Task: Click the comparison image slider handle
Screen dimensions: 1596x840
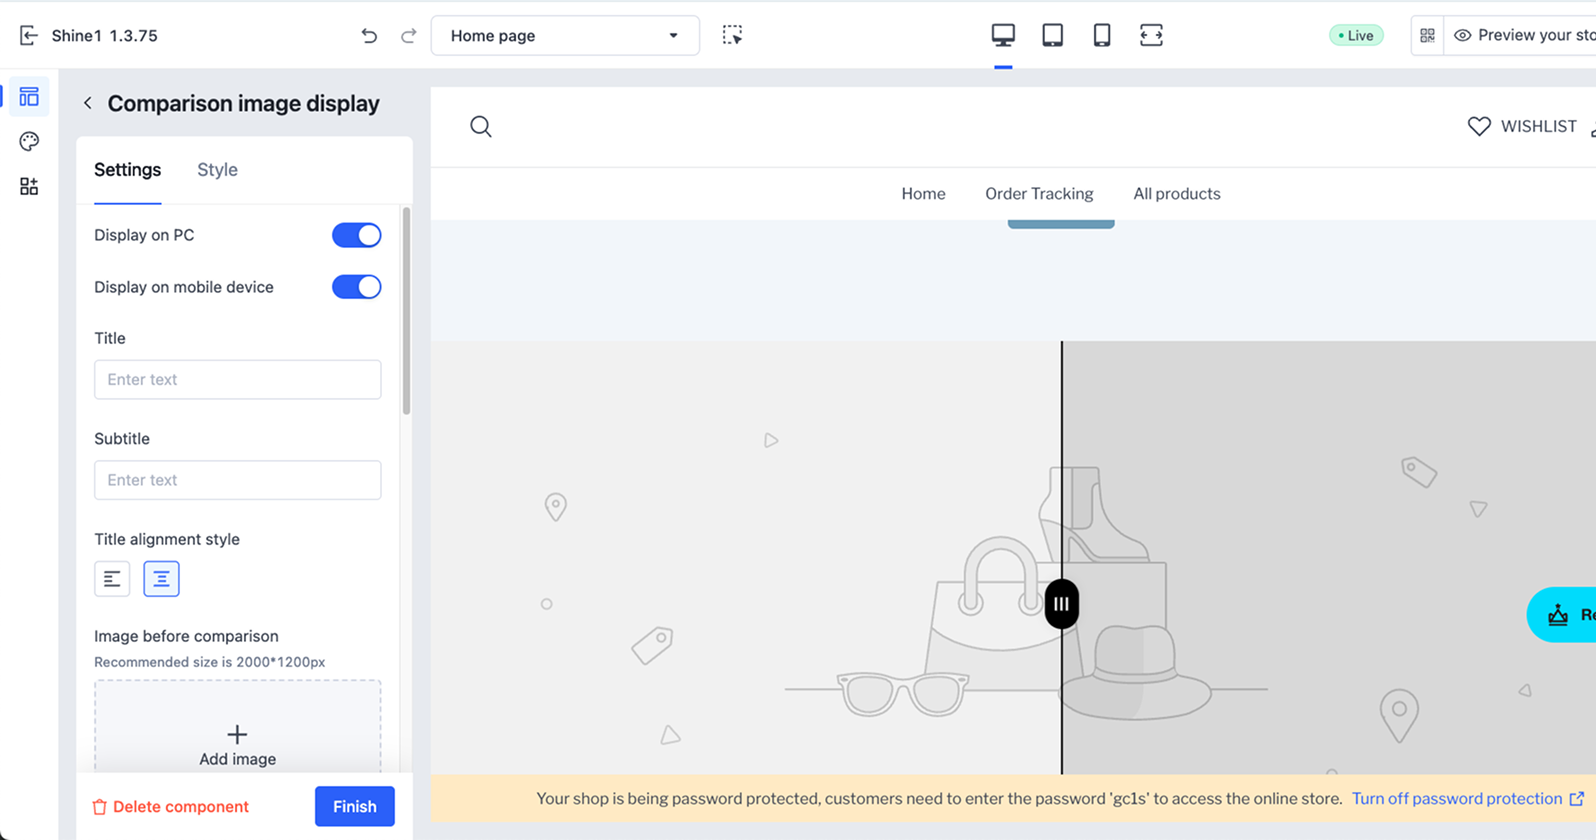Action: point(1061,604)
